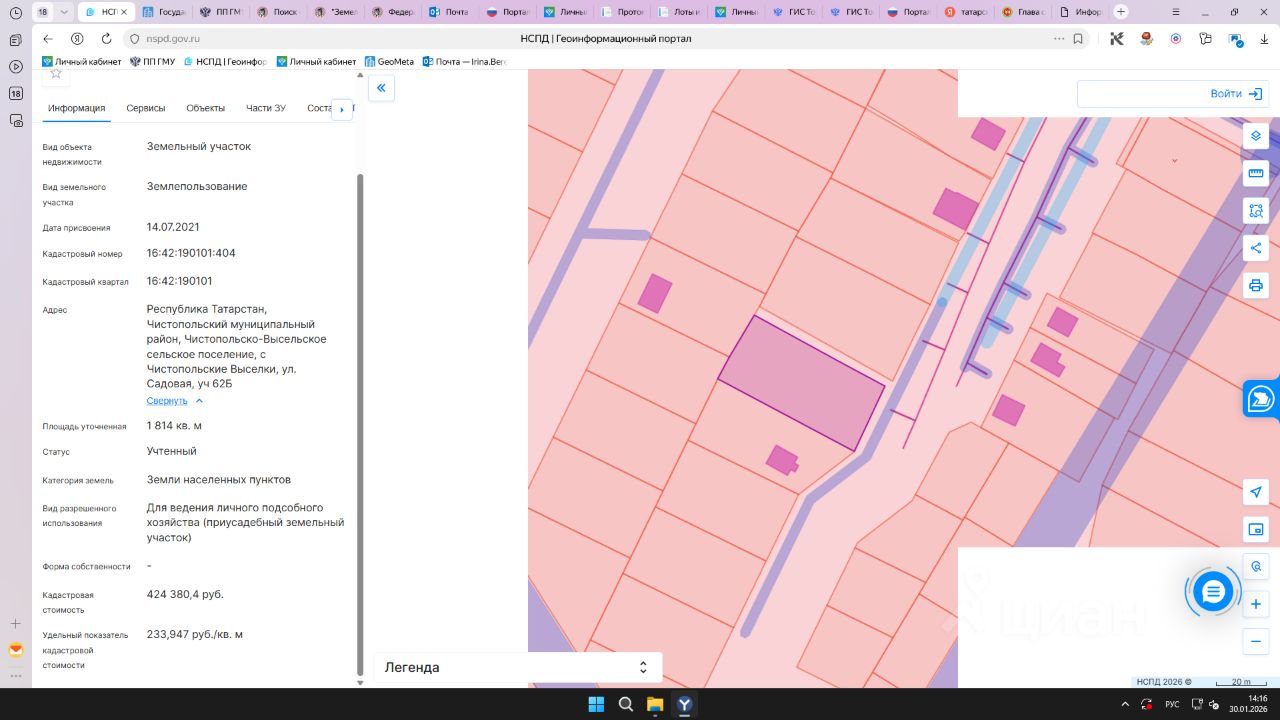Toggle the overview mini-map window

pos(1256,529)
